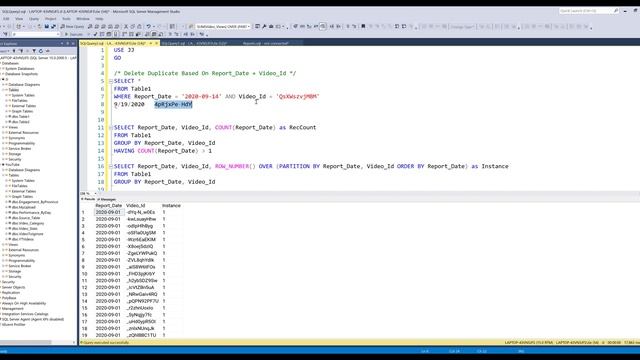Click the Execute query button
Screen dimensions: 640x360
(74, 34)
